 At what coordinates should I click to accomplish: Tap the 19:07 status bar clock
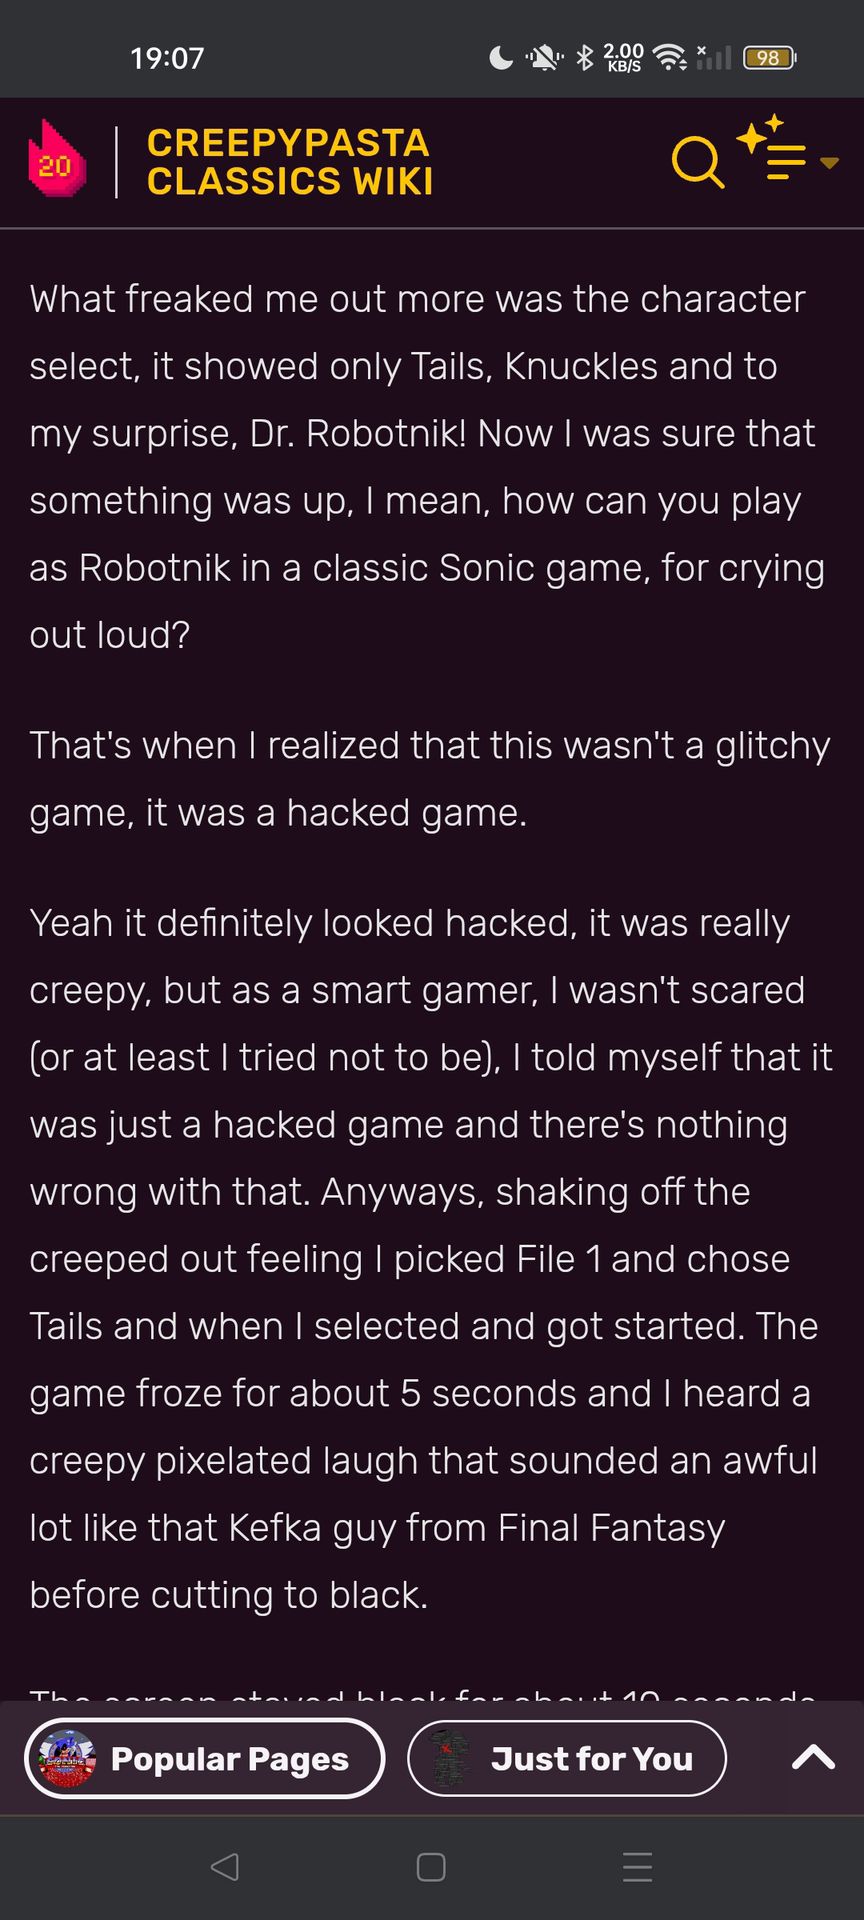(167, 58)
